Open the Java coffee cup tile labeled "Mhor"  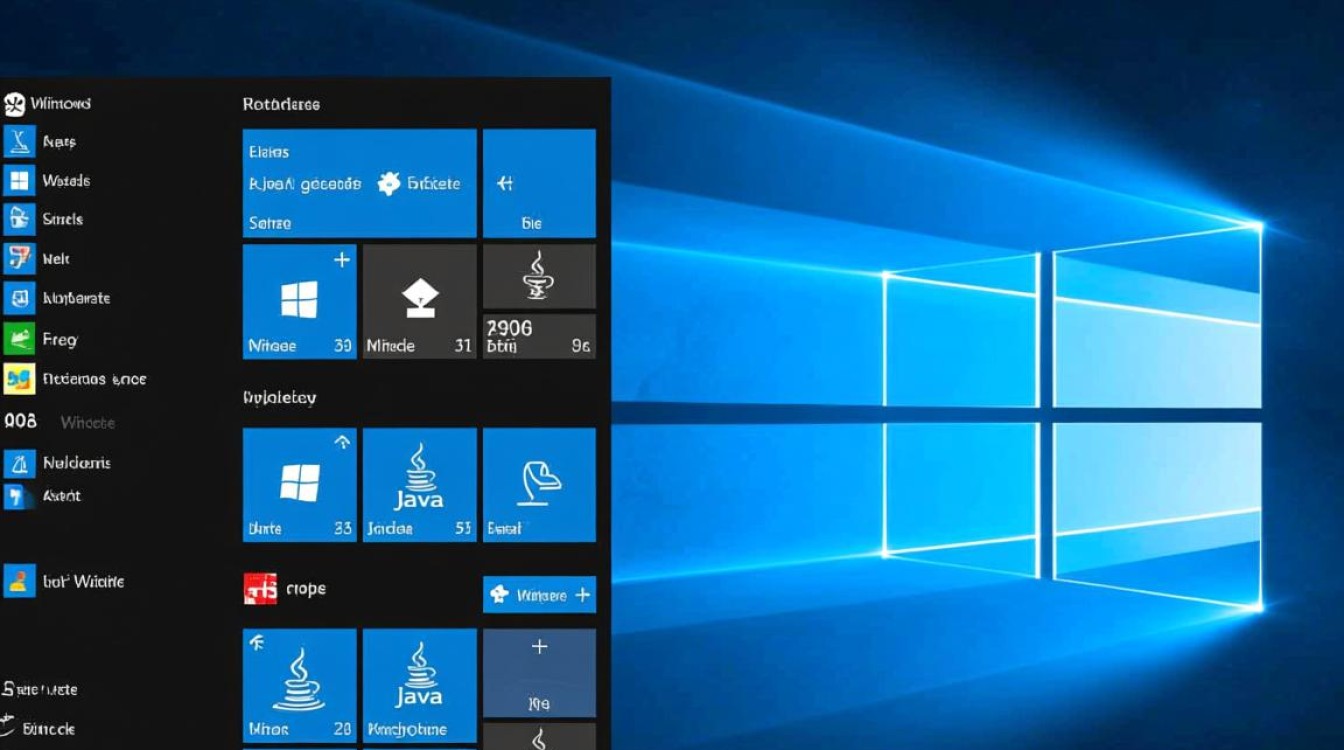click(299, 685)
